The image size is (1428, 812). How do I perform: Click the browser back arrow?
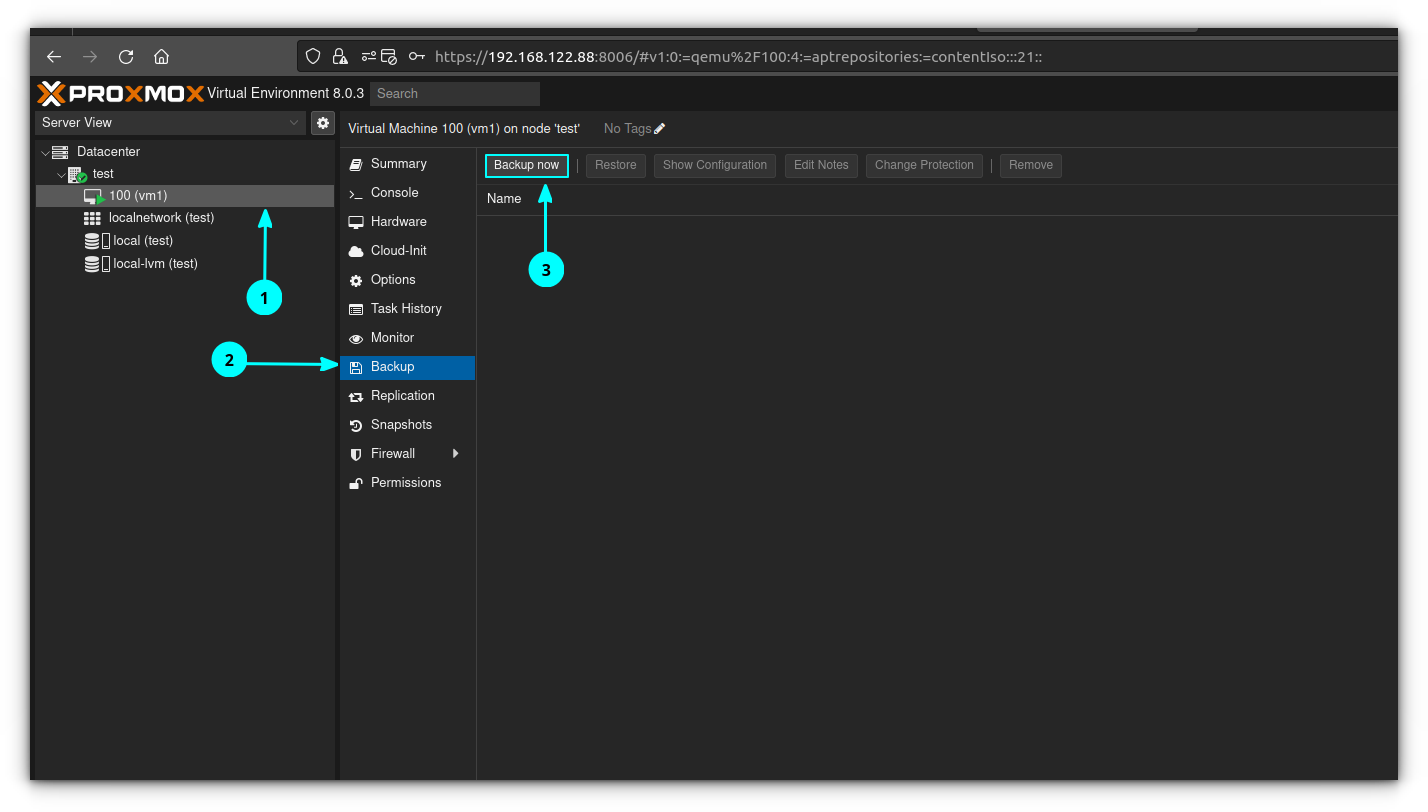pyautogui.click(x=54, y=57)
